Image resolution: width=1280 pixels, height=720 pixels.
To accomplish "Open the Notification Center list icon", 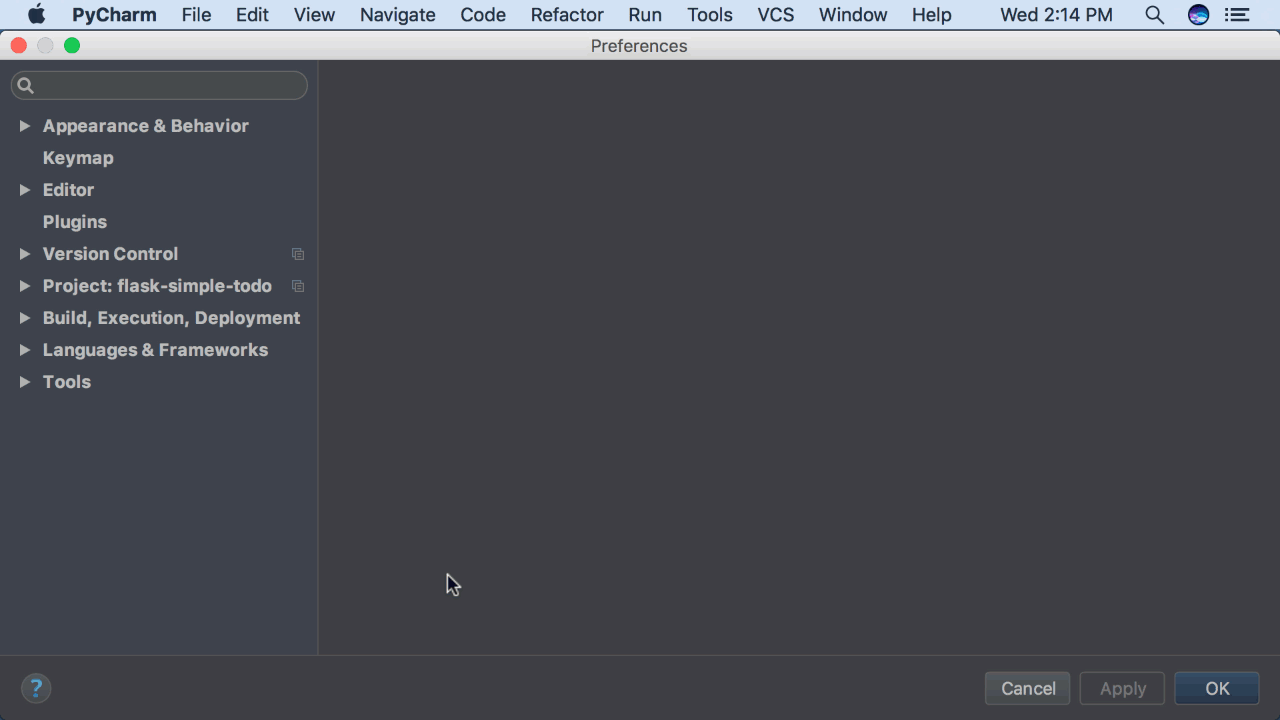I will [1237, 15].
